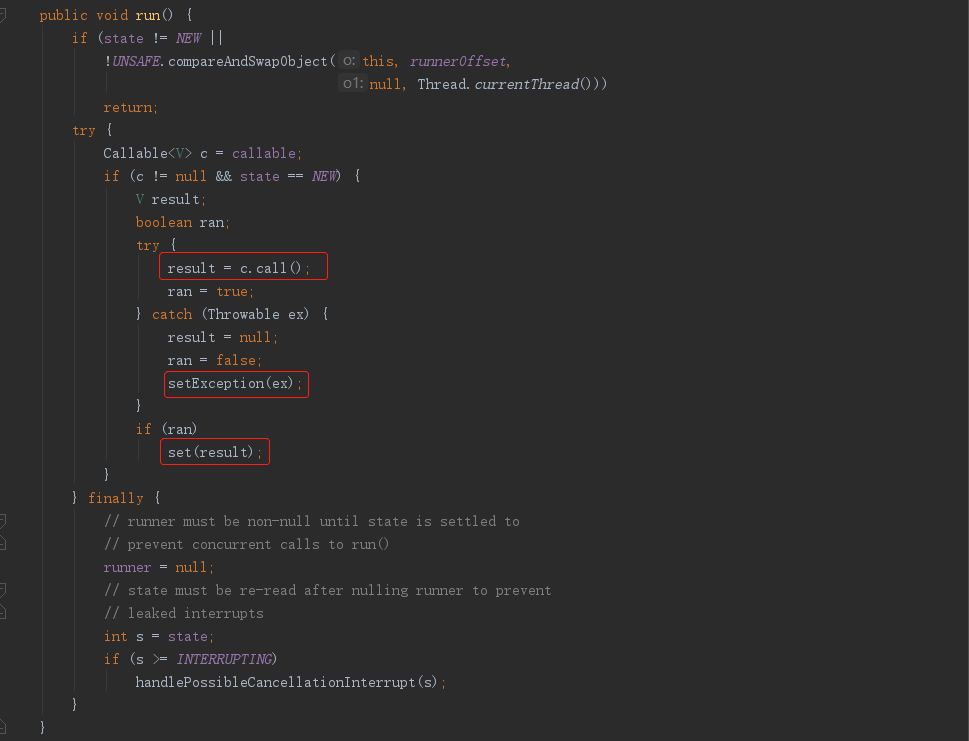Click the 'set(result);' call
The height and width of the screenshot is (741, 969).
tap(214, 452)
